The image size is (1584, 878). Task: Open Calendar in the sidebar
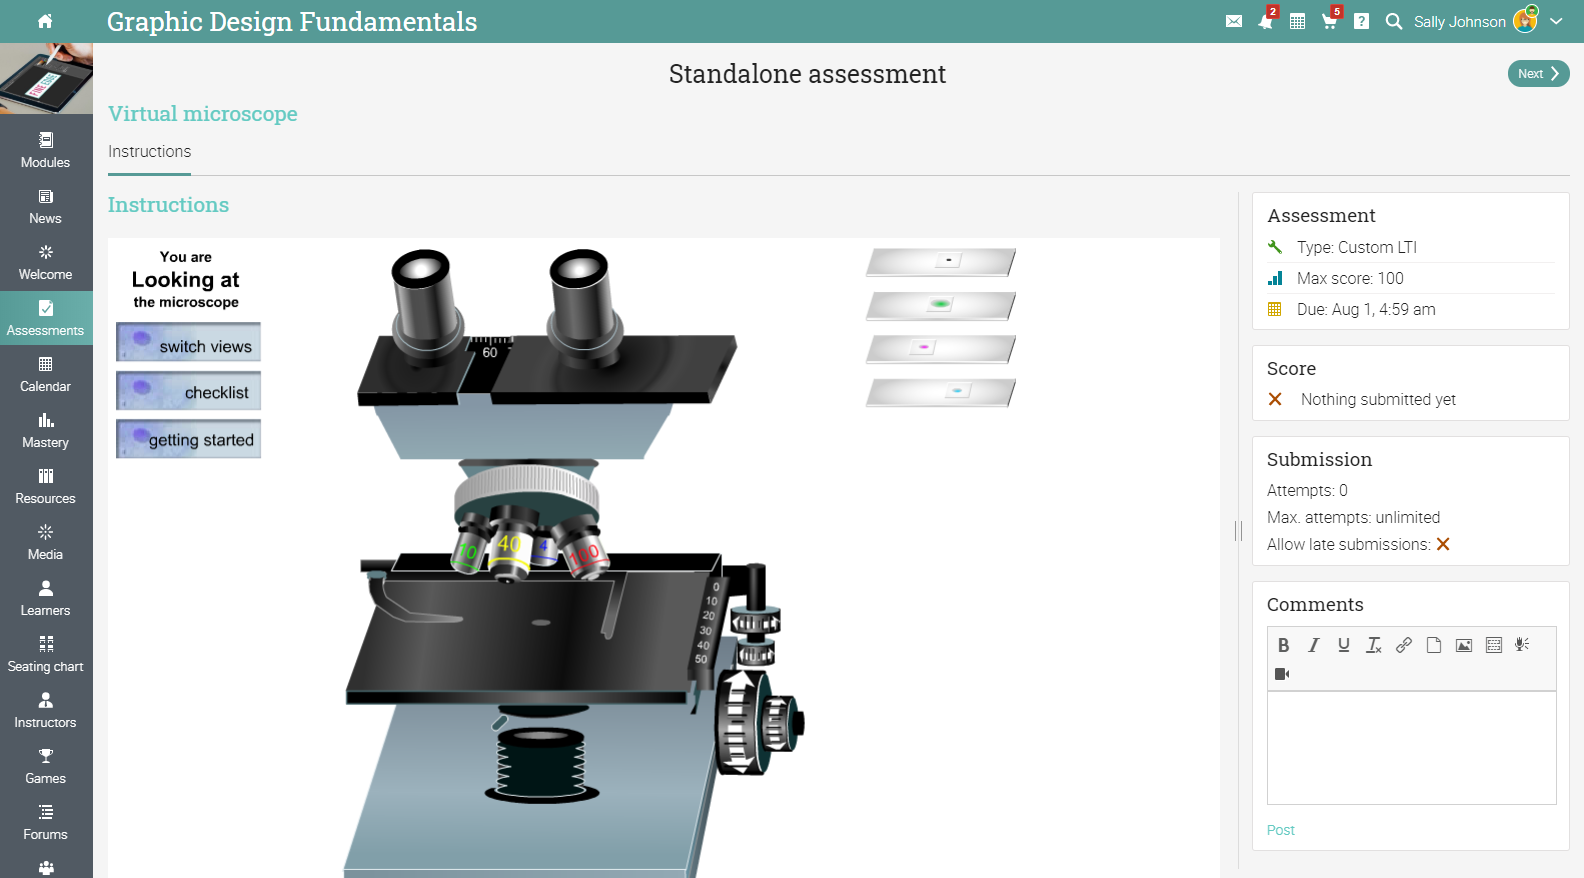point(46,374)
